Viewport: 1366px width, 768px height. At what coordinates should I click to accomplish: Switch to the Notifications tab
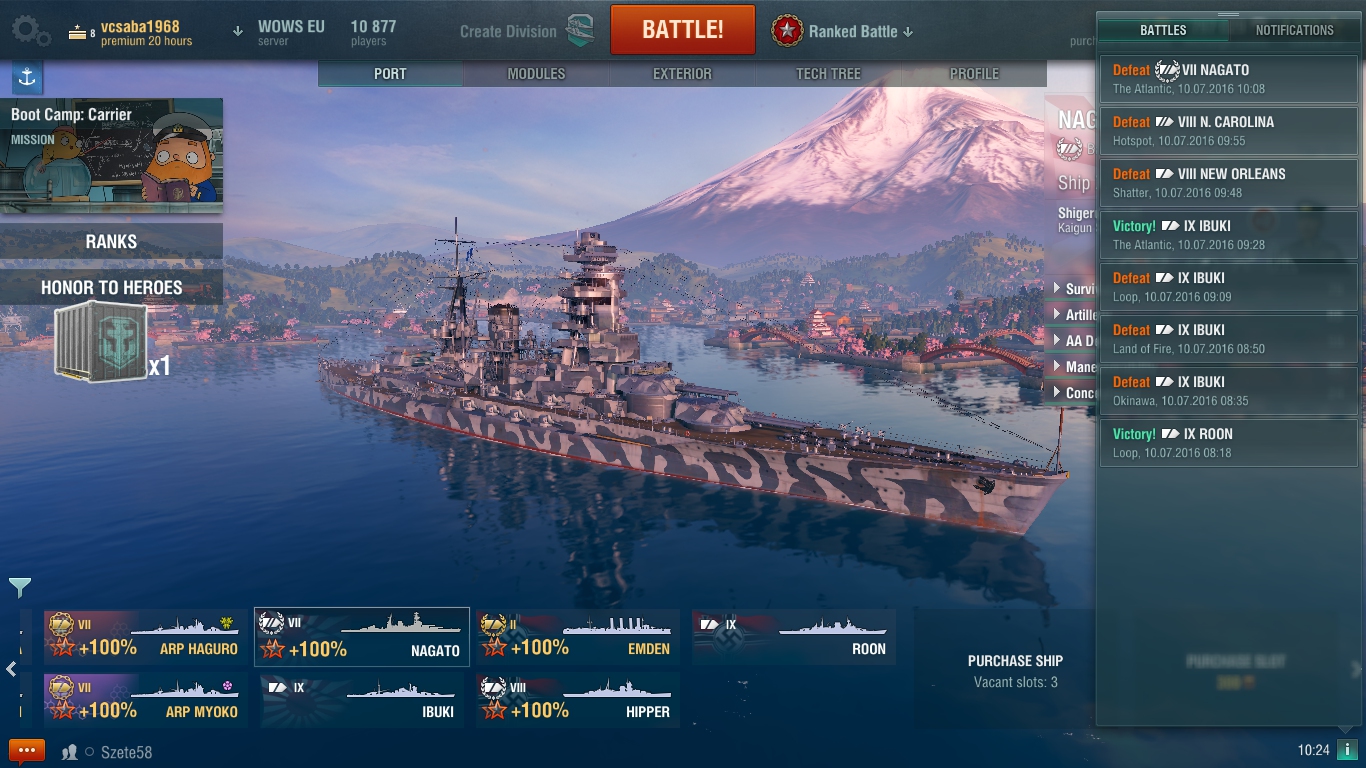tap(1294, 30)
